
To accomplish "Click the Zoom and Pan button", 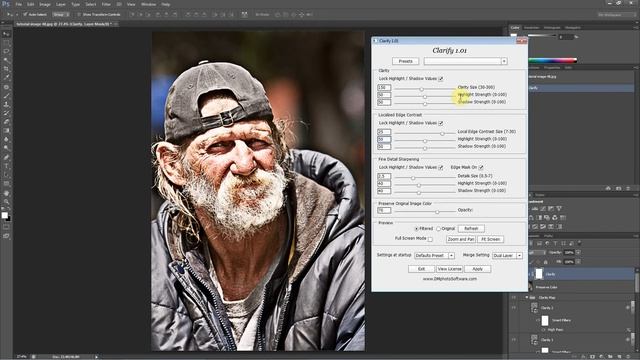I will (461, 239).
